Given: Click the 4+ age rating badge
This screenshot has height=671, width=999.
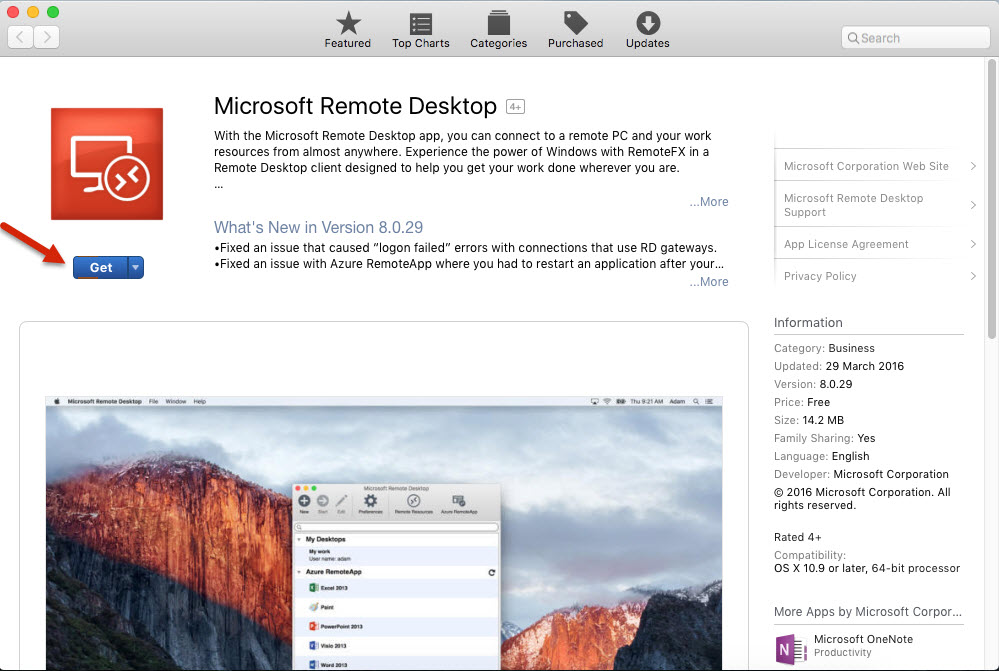Looking at the screenshot, I should 514,105.
